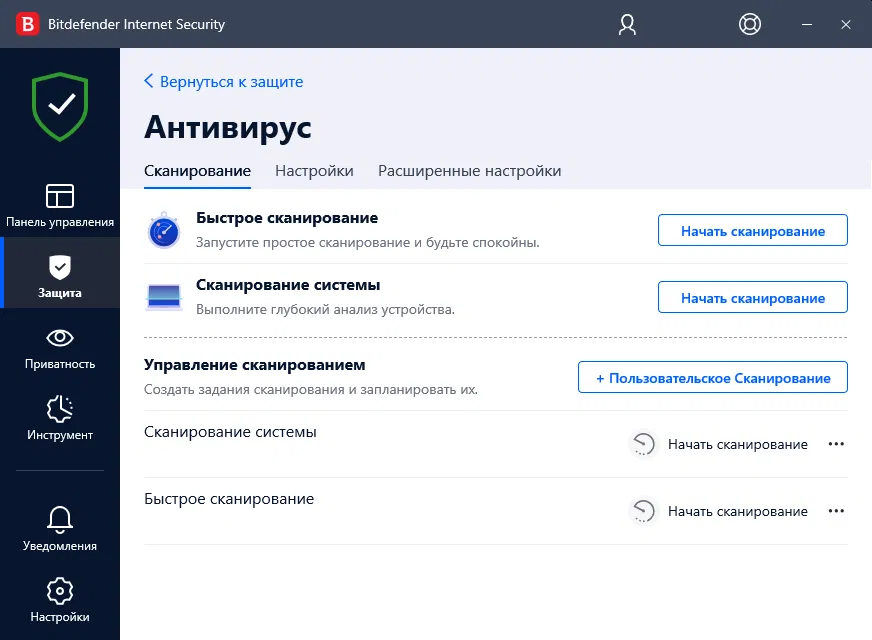Open the Настройки gear in sidebar

pos(60,600)
